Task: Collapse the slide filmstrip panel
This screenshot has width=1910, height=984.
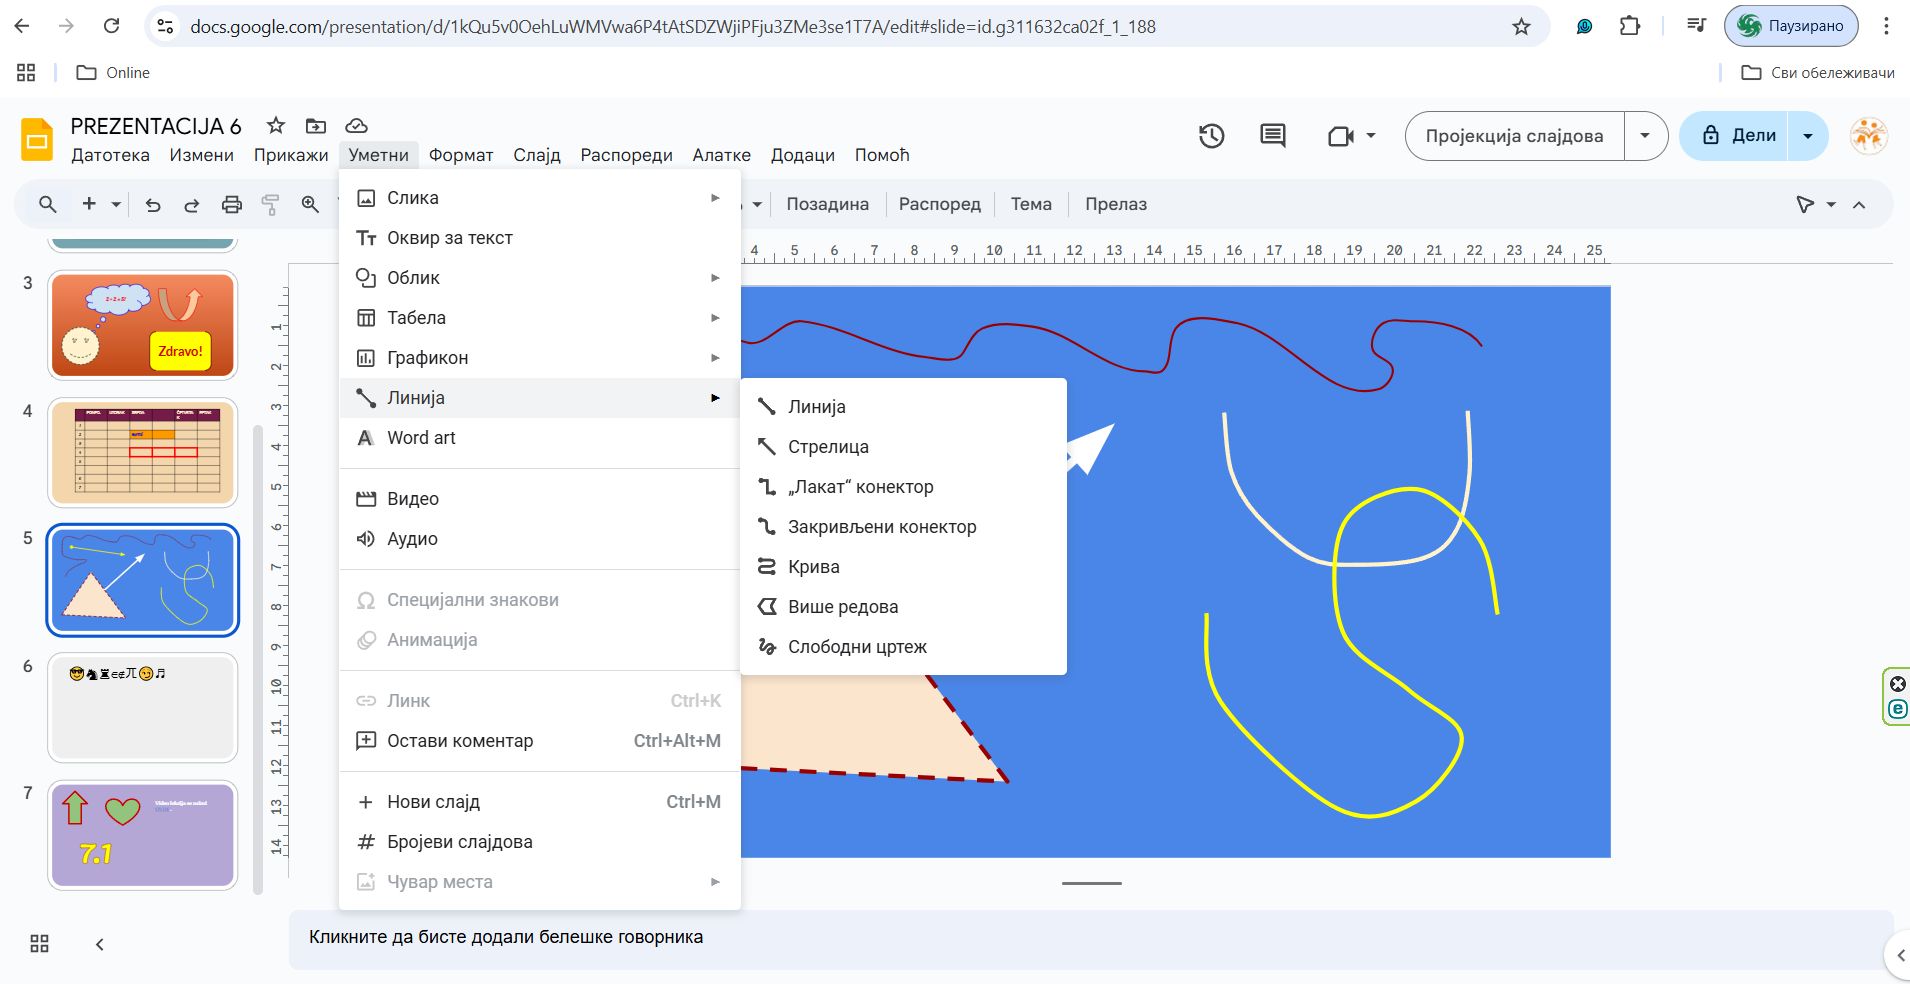Action: [x=99, y=944]
